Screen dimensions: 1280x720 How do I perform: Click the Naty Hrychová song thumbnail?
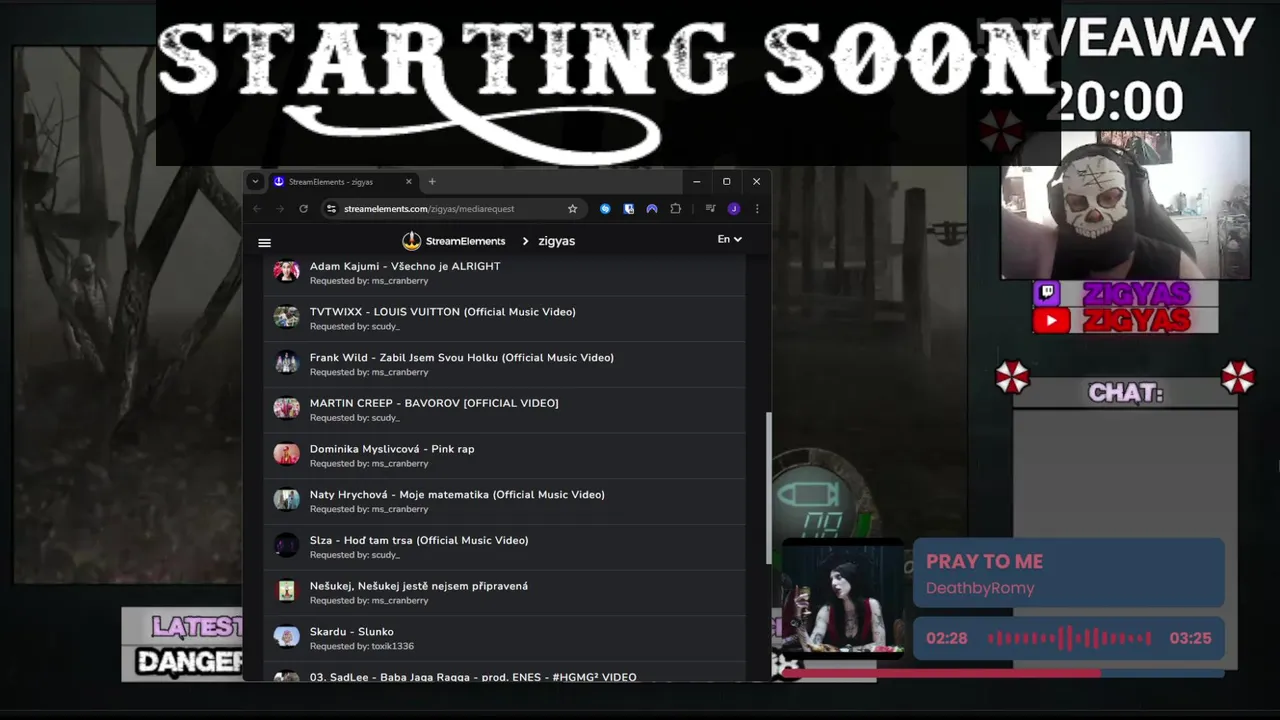point(287,500)
